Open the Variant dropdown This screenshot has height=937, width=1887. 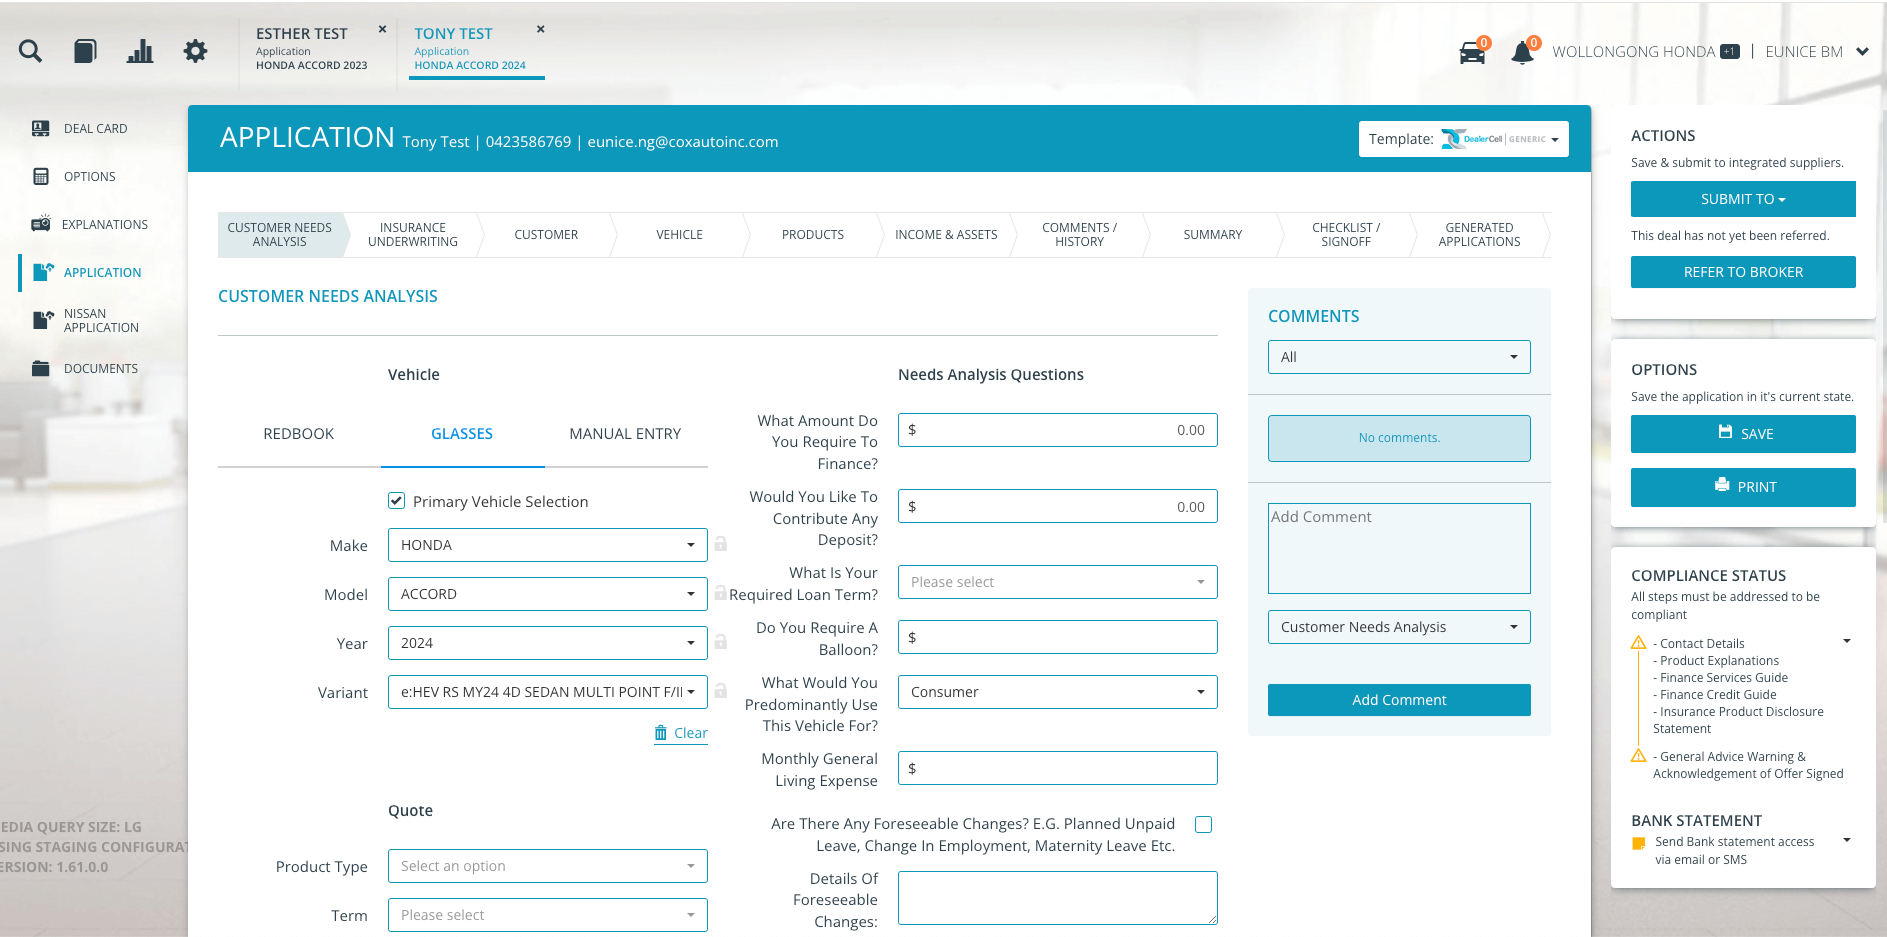pos(548,692)
